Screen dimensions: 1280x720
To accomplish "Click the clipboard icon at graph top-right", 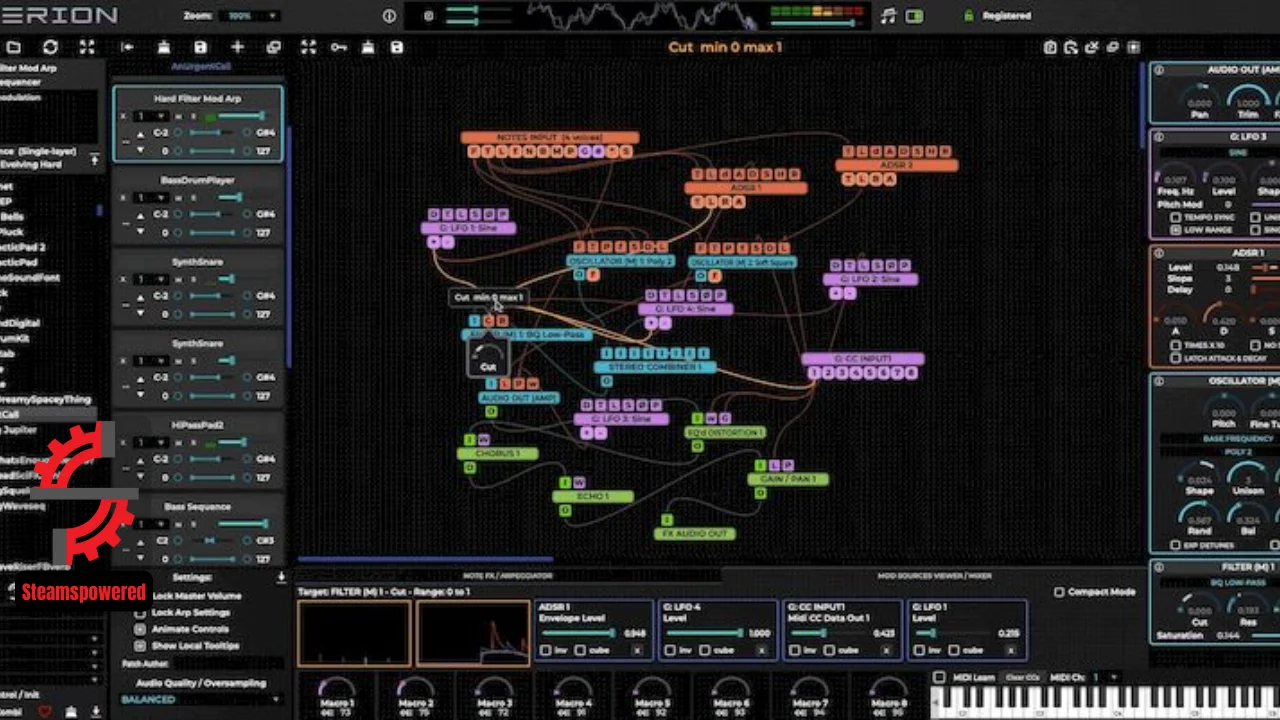I will click(1050, 47).
